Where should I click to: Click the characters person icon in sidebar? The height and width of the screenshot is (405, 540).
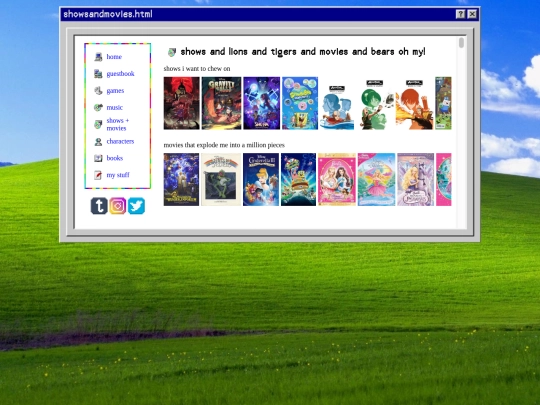98,142
